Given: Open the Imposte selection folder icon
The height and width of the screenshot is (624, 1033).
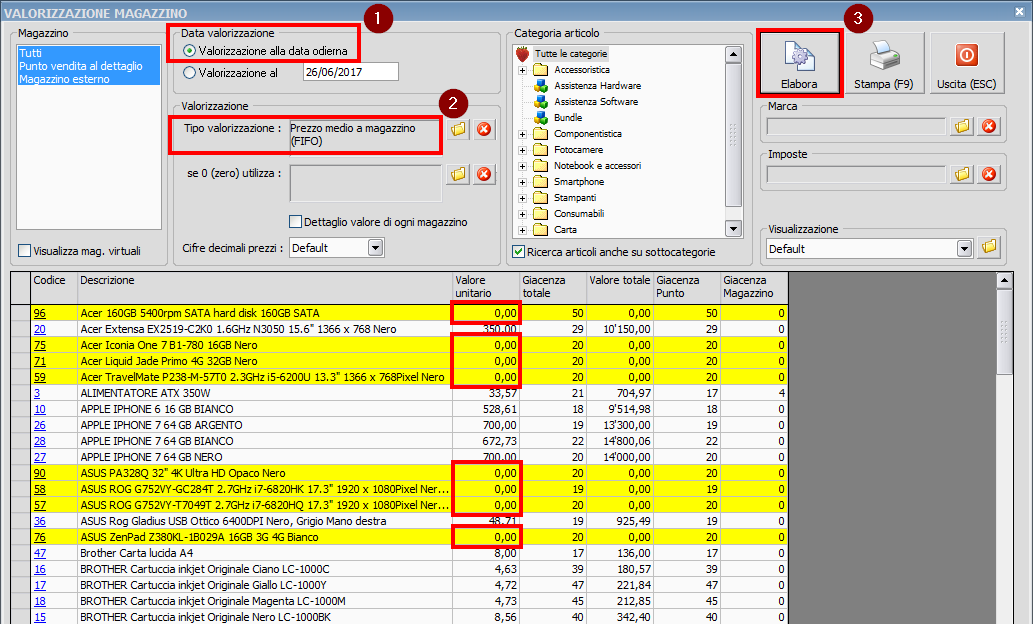Looking at the screenshot, I should [x=963, y=174].
